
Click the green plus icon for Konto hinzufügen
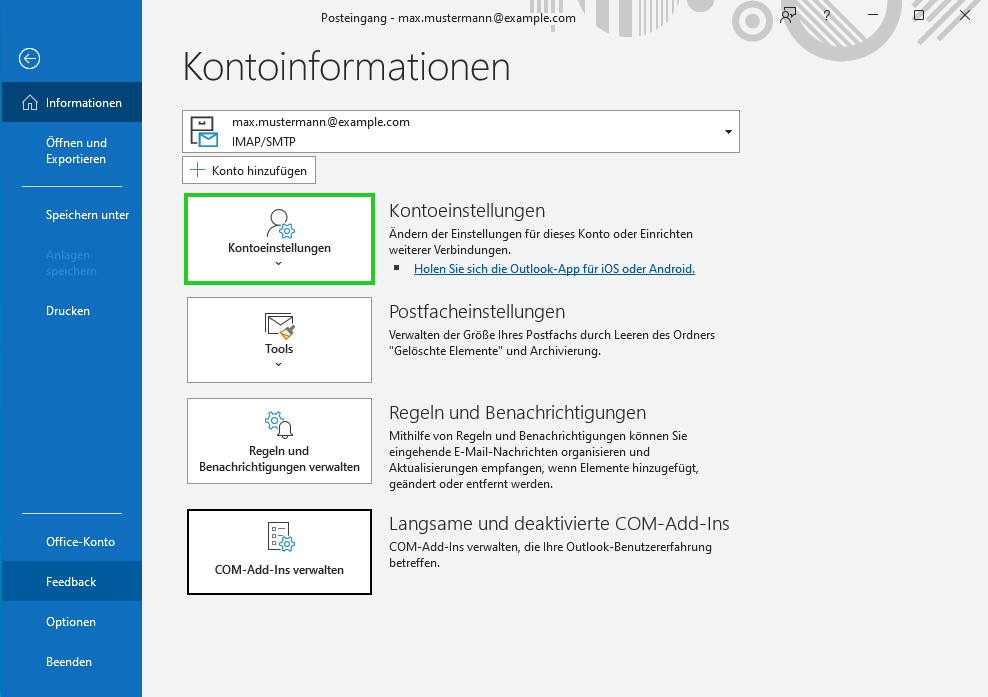(198, 170)
